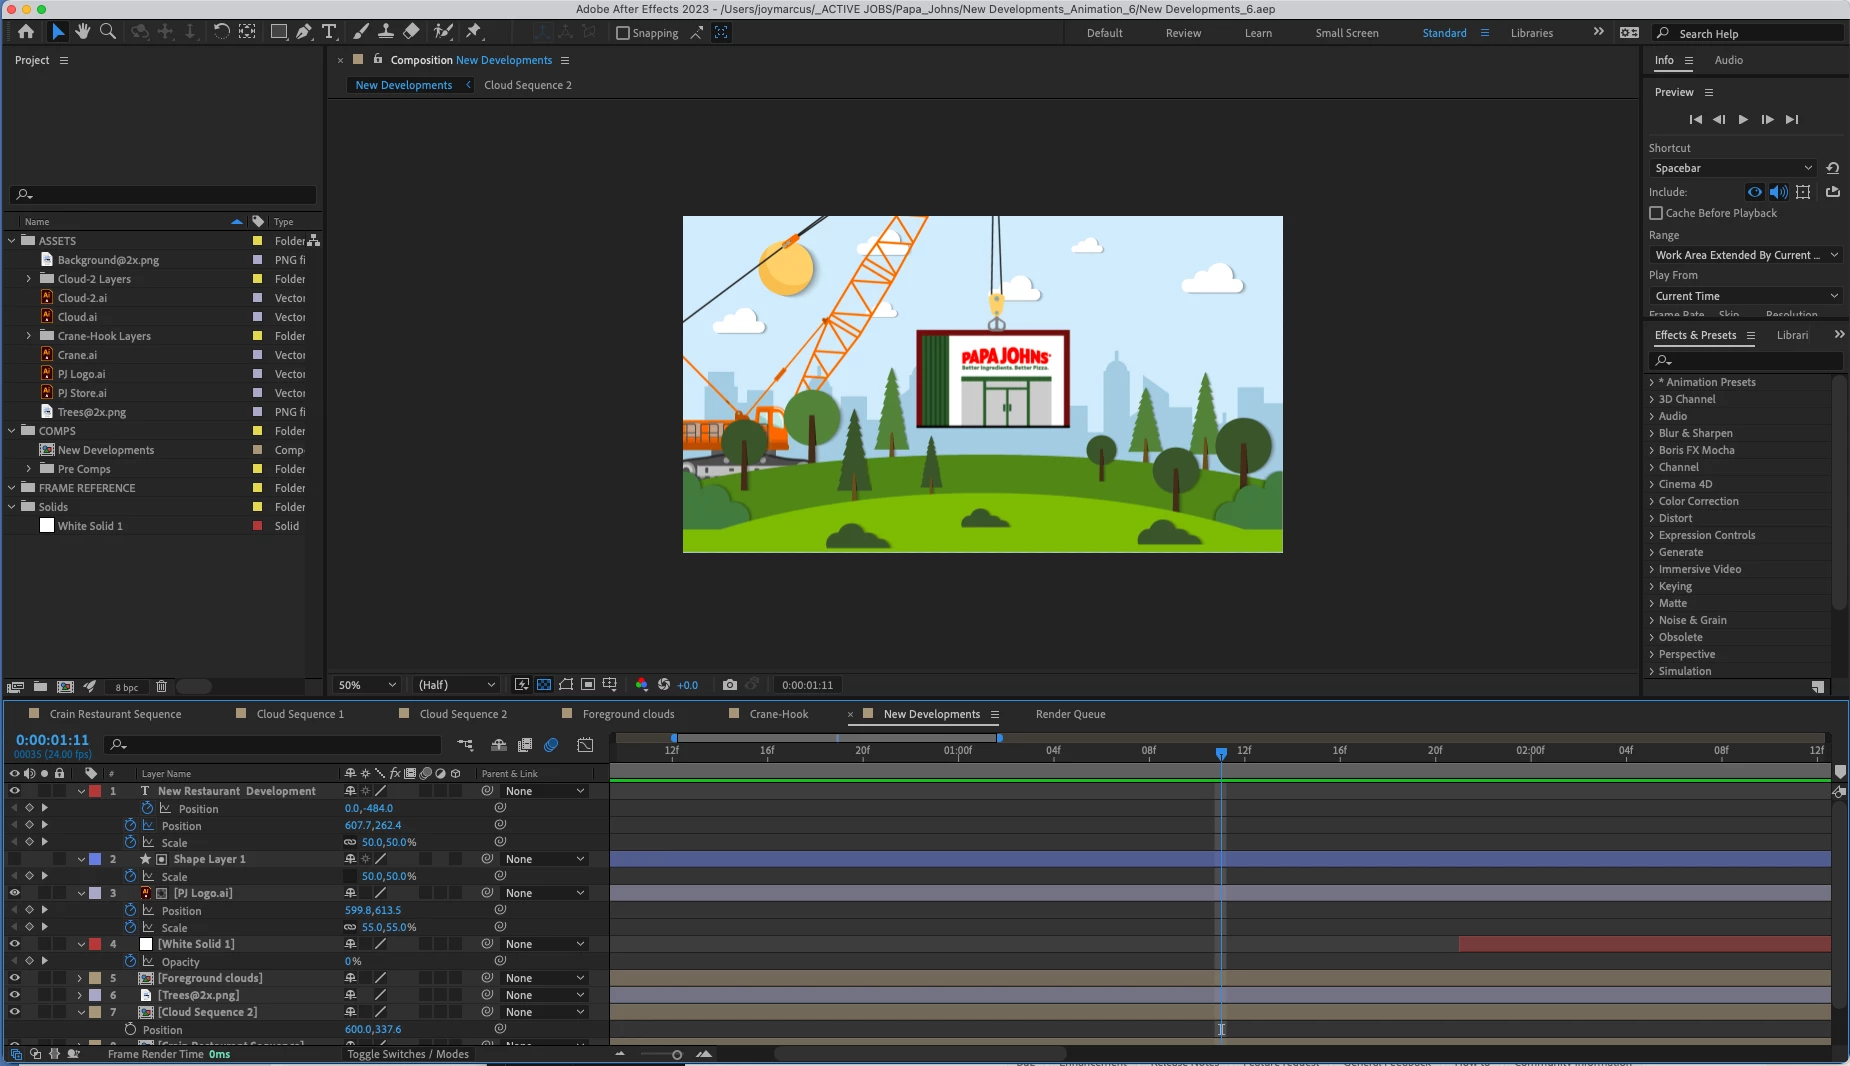This screenshot has height=1066, width=1850.
Task: Switch to the Audio panel tab
Action: click(1728, 60)
